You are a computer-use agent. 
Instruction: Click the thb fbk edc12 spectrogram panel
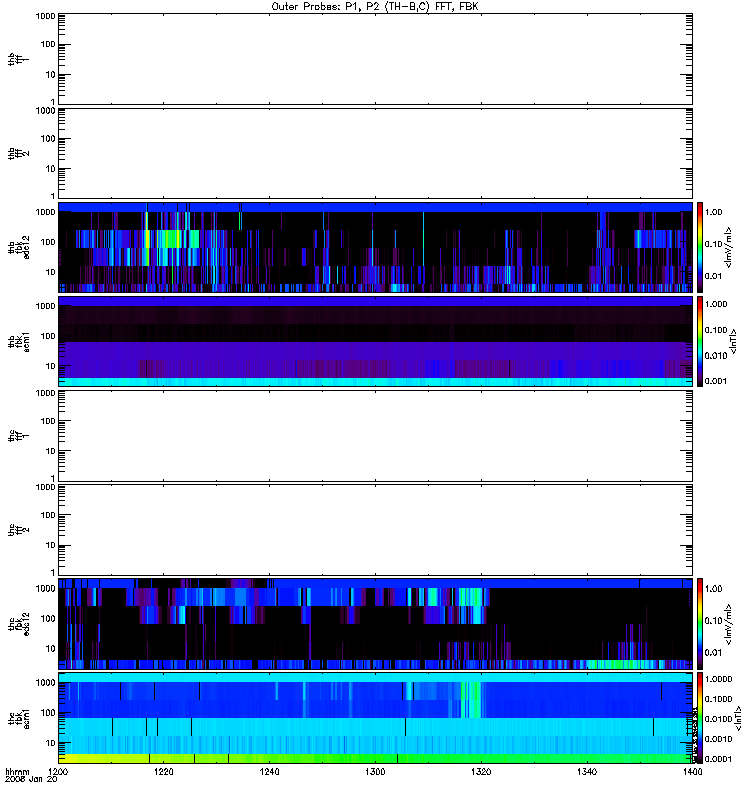(376, 247)
